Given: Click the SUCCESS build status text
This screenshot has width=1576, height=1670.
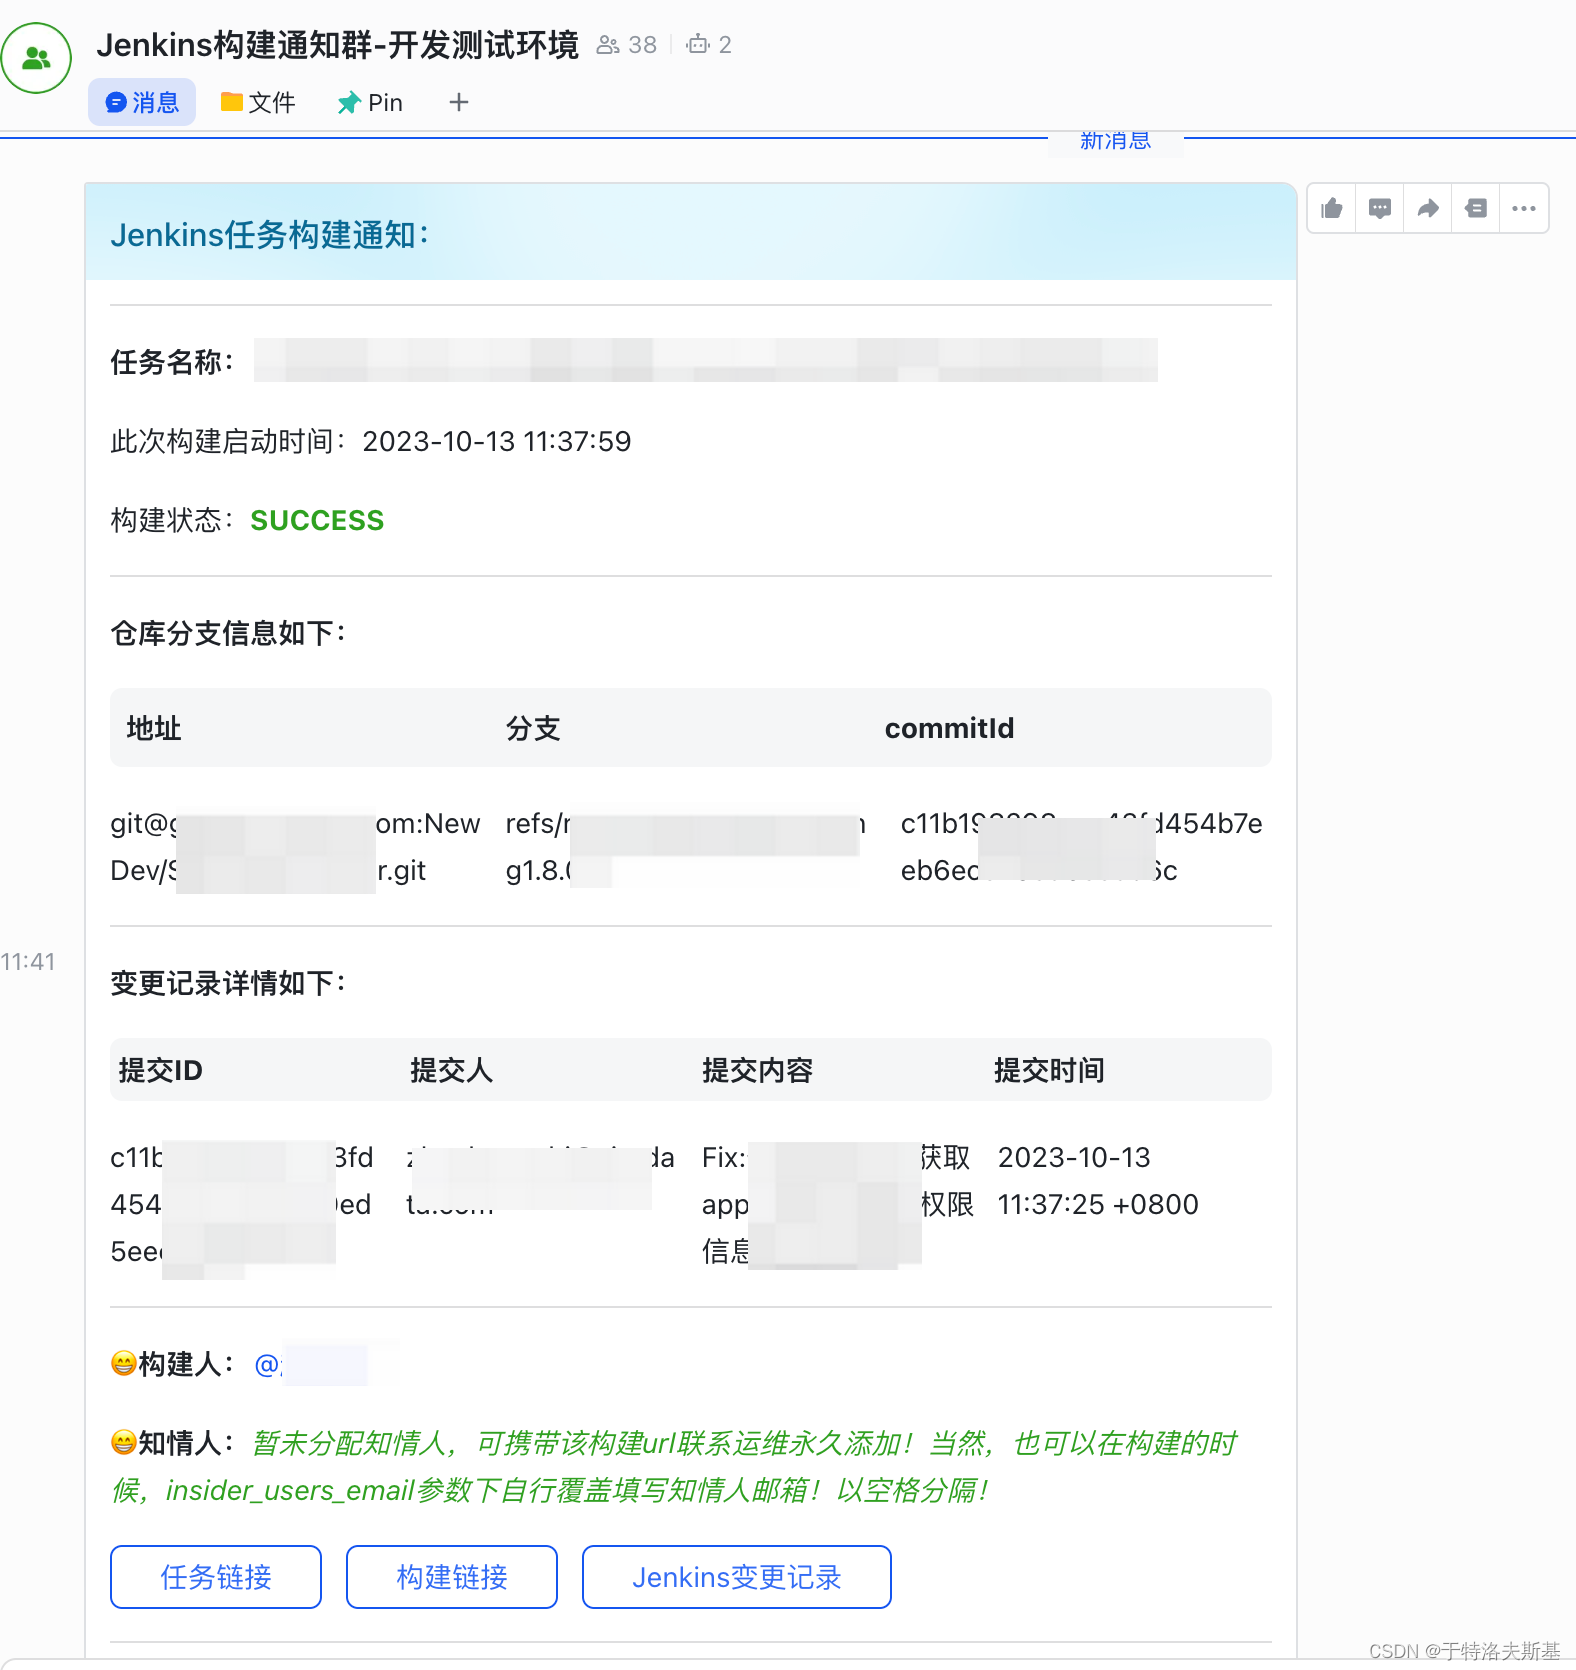Looking at the screenshot, I should point(317,520).
